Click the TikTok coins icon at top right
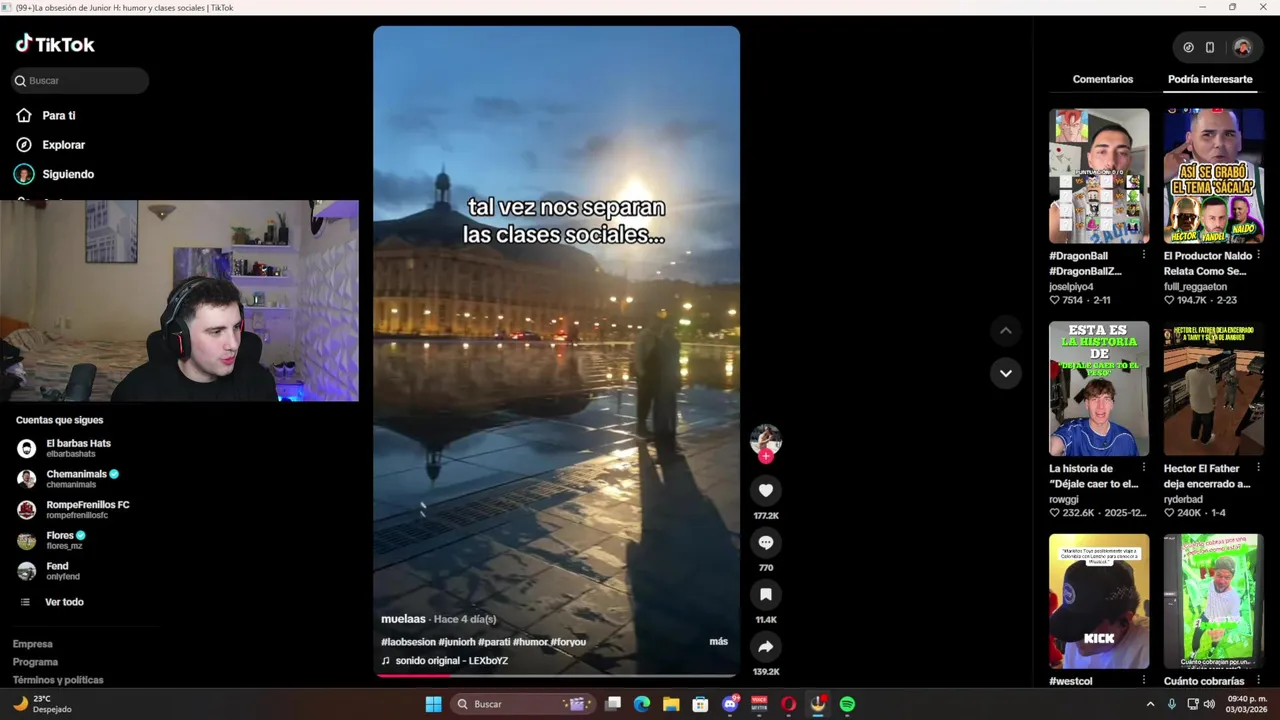The width and height of the screenshot is (1280, 720). (x=1188, y=47)
